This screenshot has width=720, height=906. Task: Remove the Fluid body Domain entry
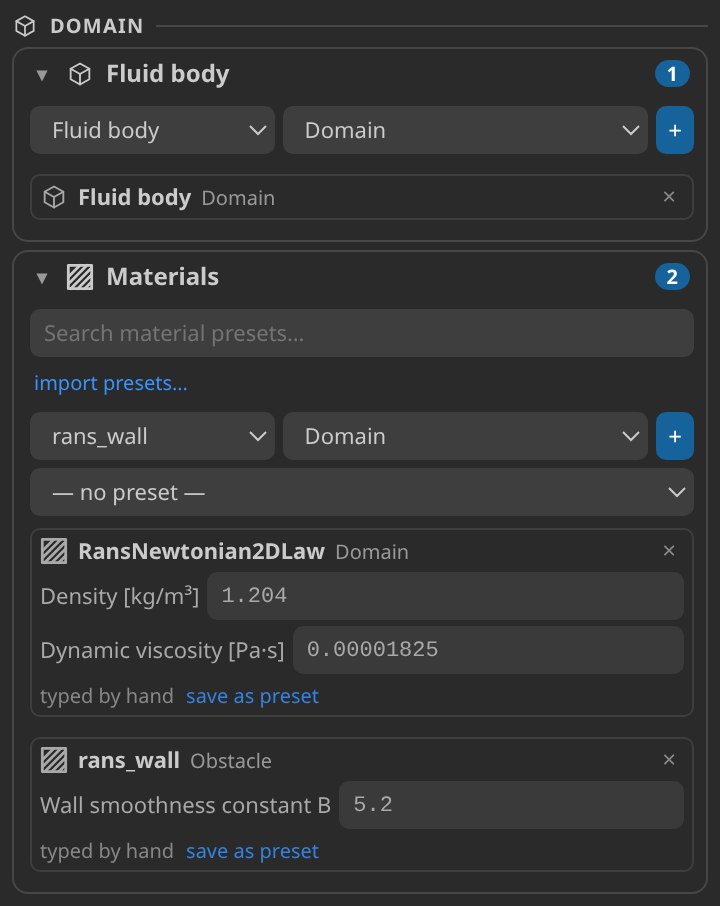point(669,197)
